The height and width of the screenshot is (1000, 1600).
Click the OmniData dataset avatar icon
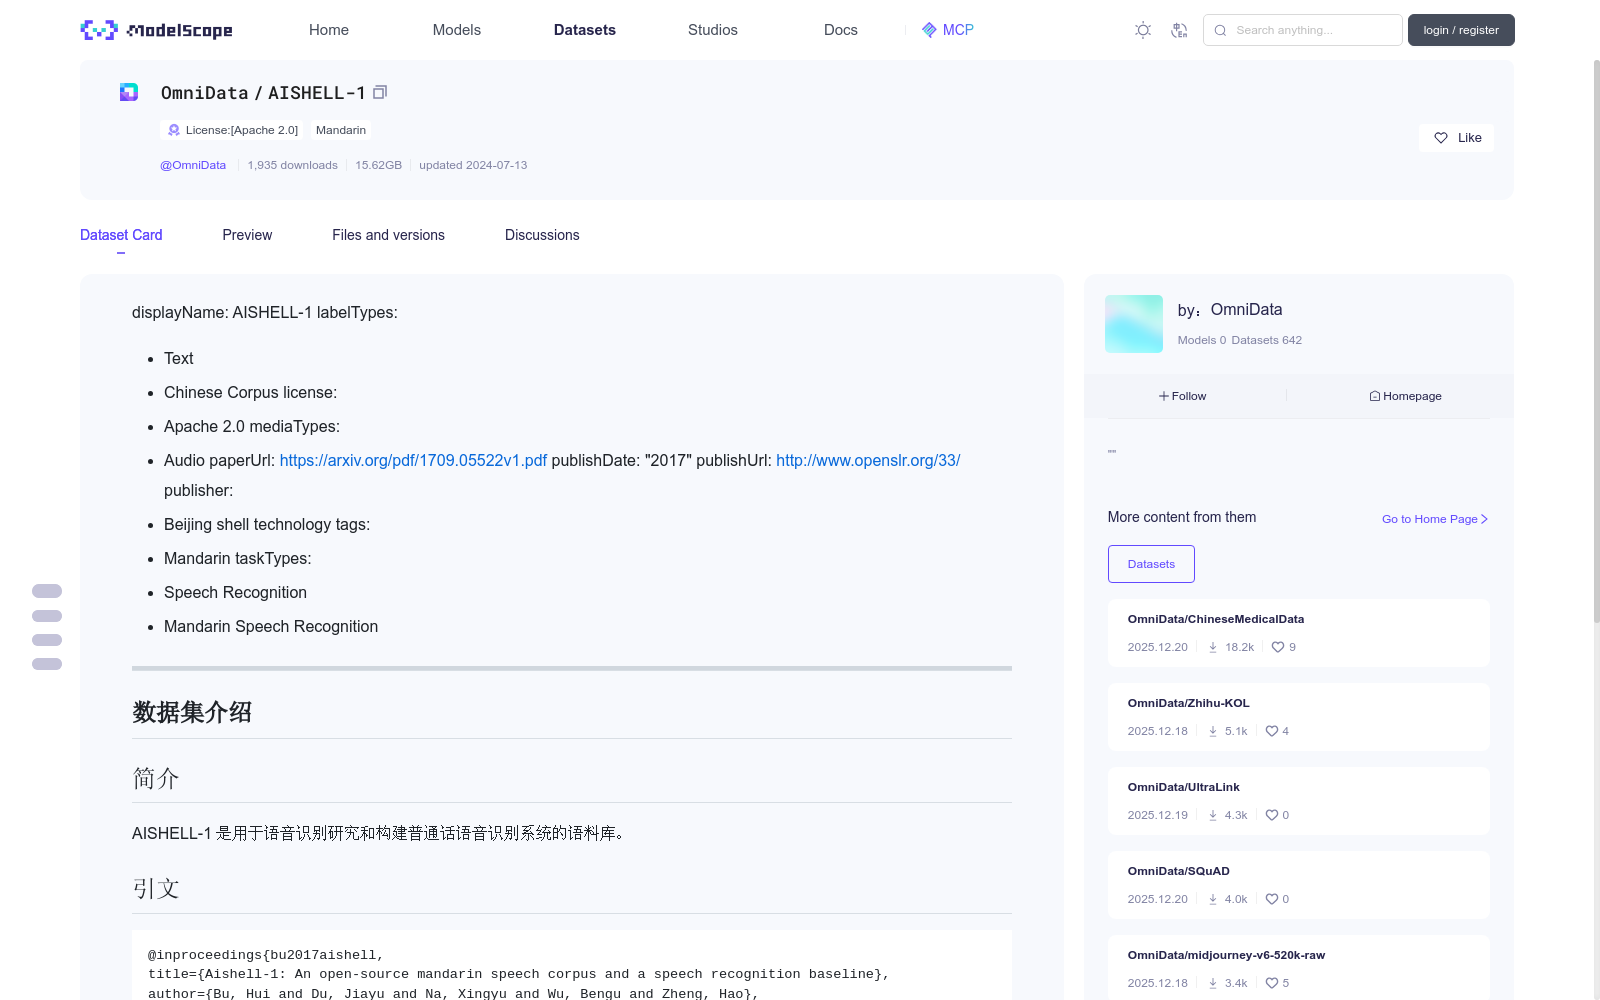[129, 93]
